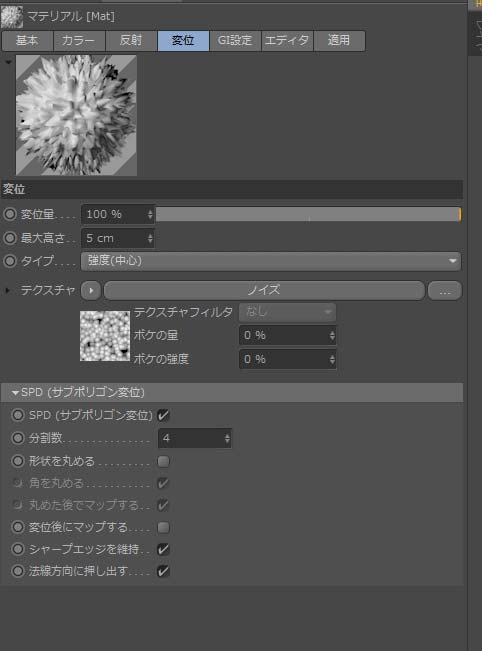
Task: Click the 最大高さ stepper arrows
Action: pyautogui.click(x=150, y=238)
